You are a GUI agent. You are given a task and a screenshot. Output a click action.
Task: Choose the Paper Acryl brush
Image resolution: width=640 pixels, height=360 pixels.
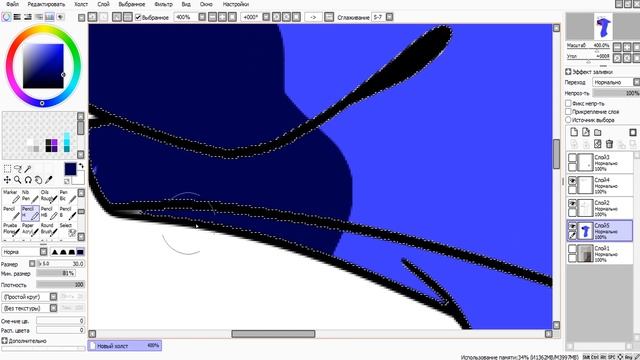[x=30, y=229]
